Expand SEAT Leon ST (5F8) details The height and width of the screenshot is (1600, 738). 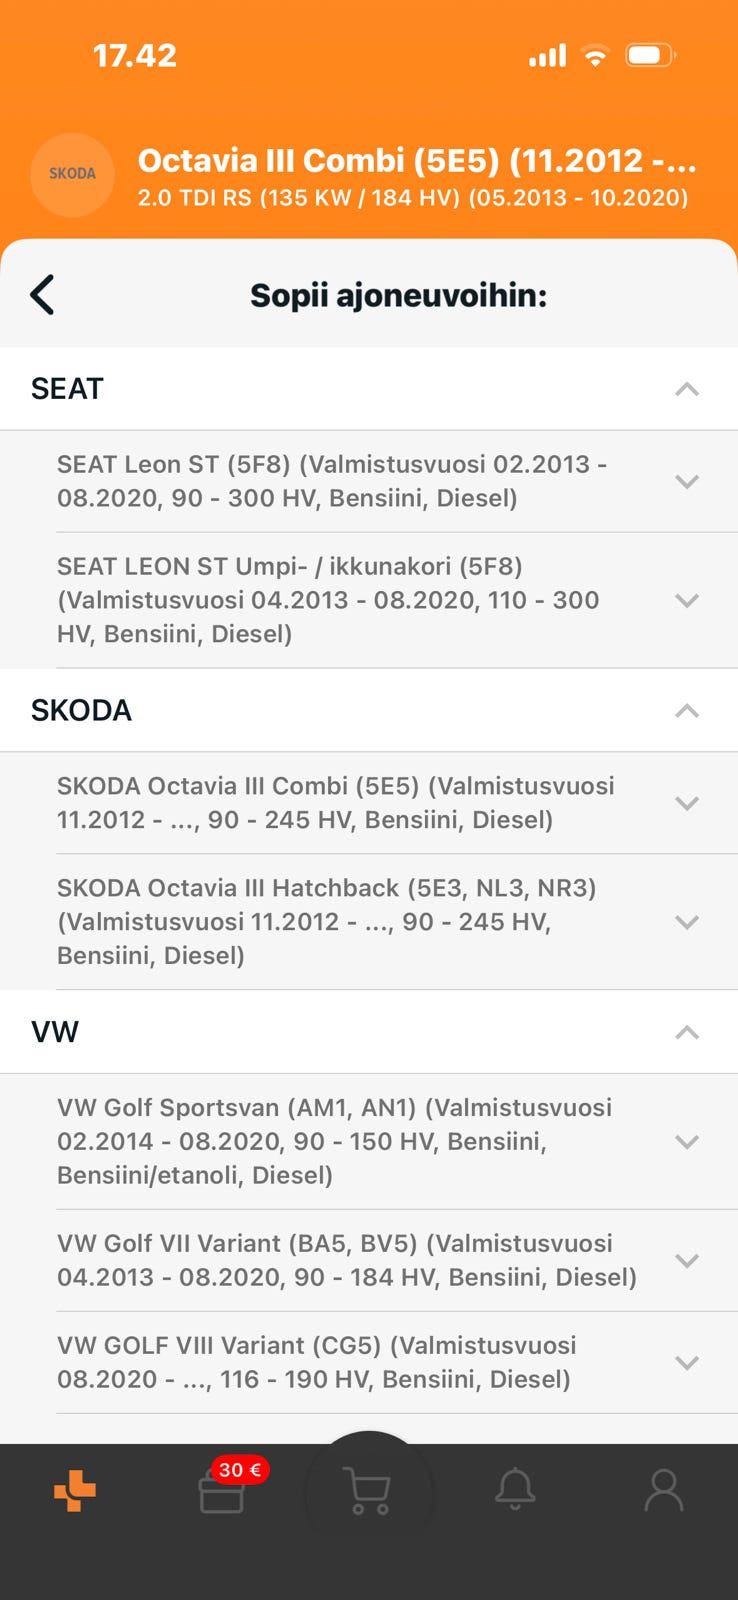coord(686,481)
